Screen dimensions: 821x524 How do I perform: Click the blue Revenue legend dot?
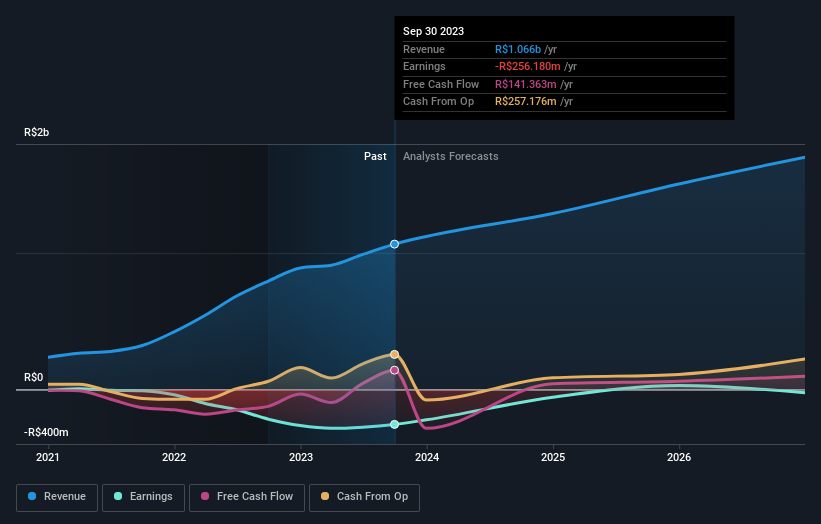pyautogui.click(x=32, y=496)
